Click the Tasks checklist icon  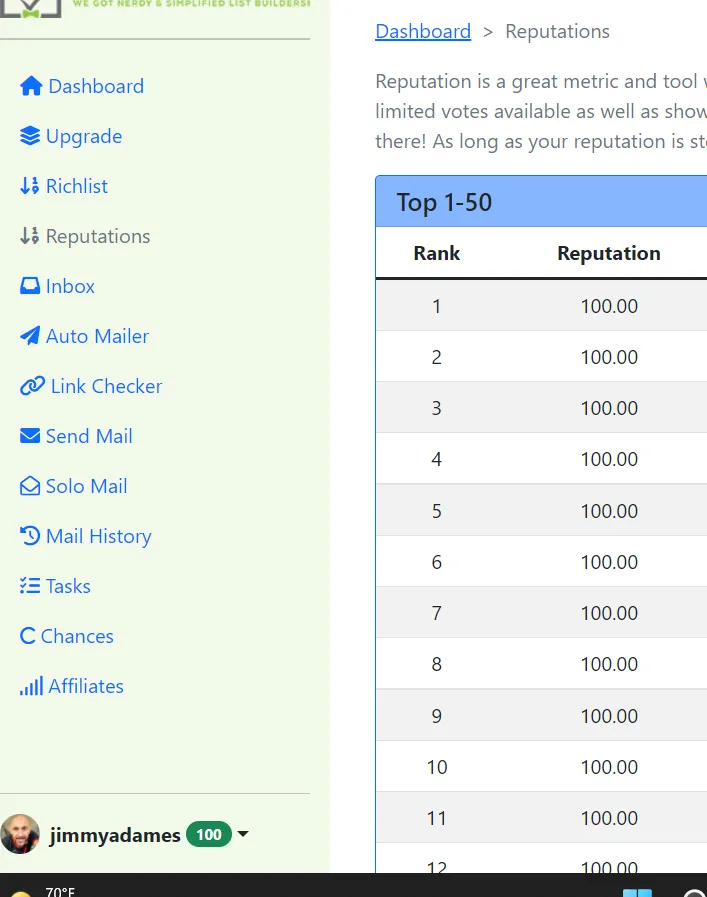[30, 586]
